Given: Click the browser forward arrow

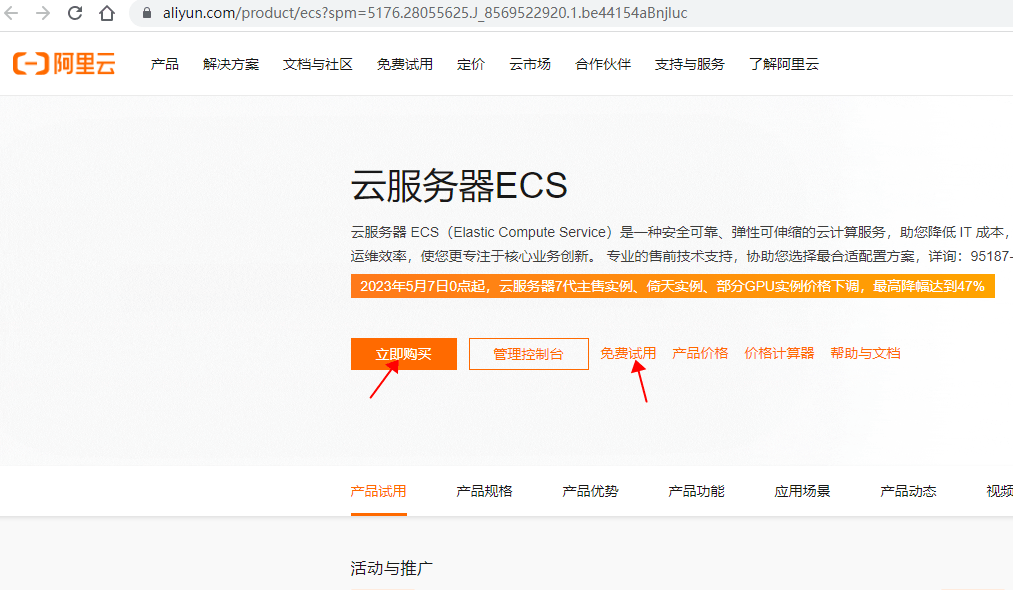Looking at the screenshot, I should 43,13.
